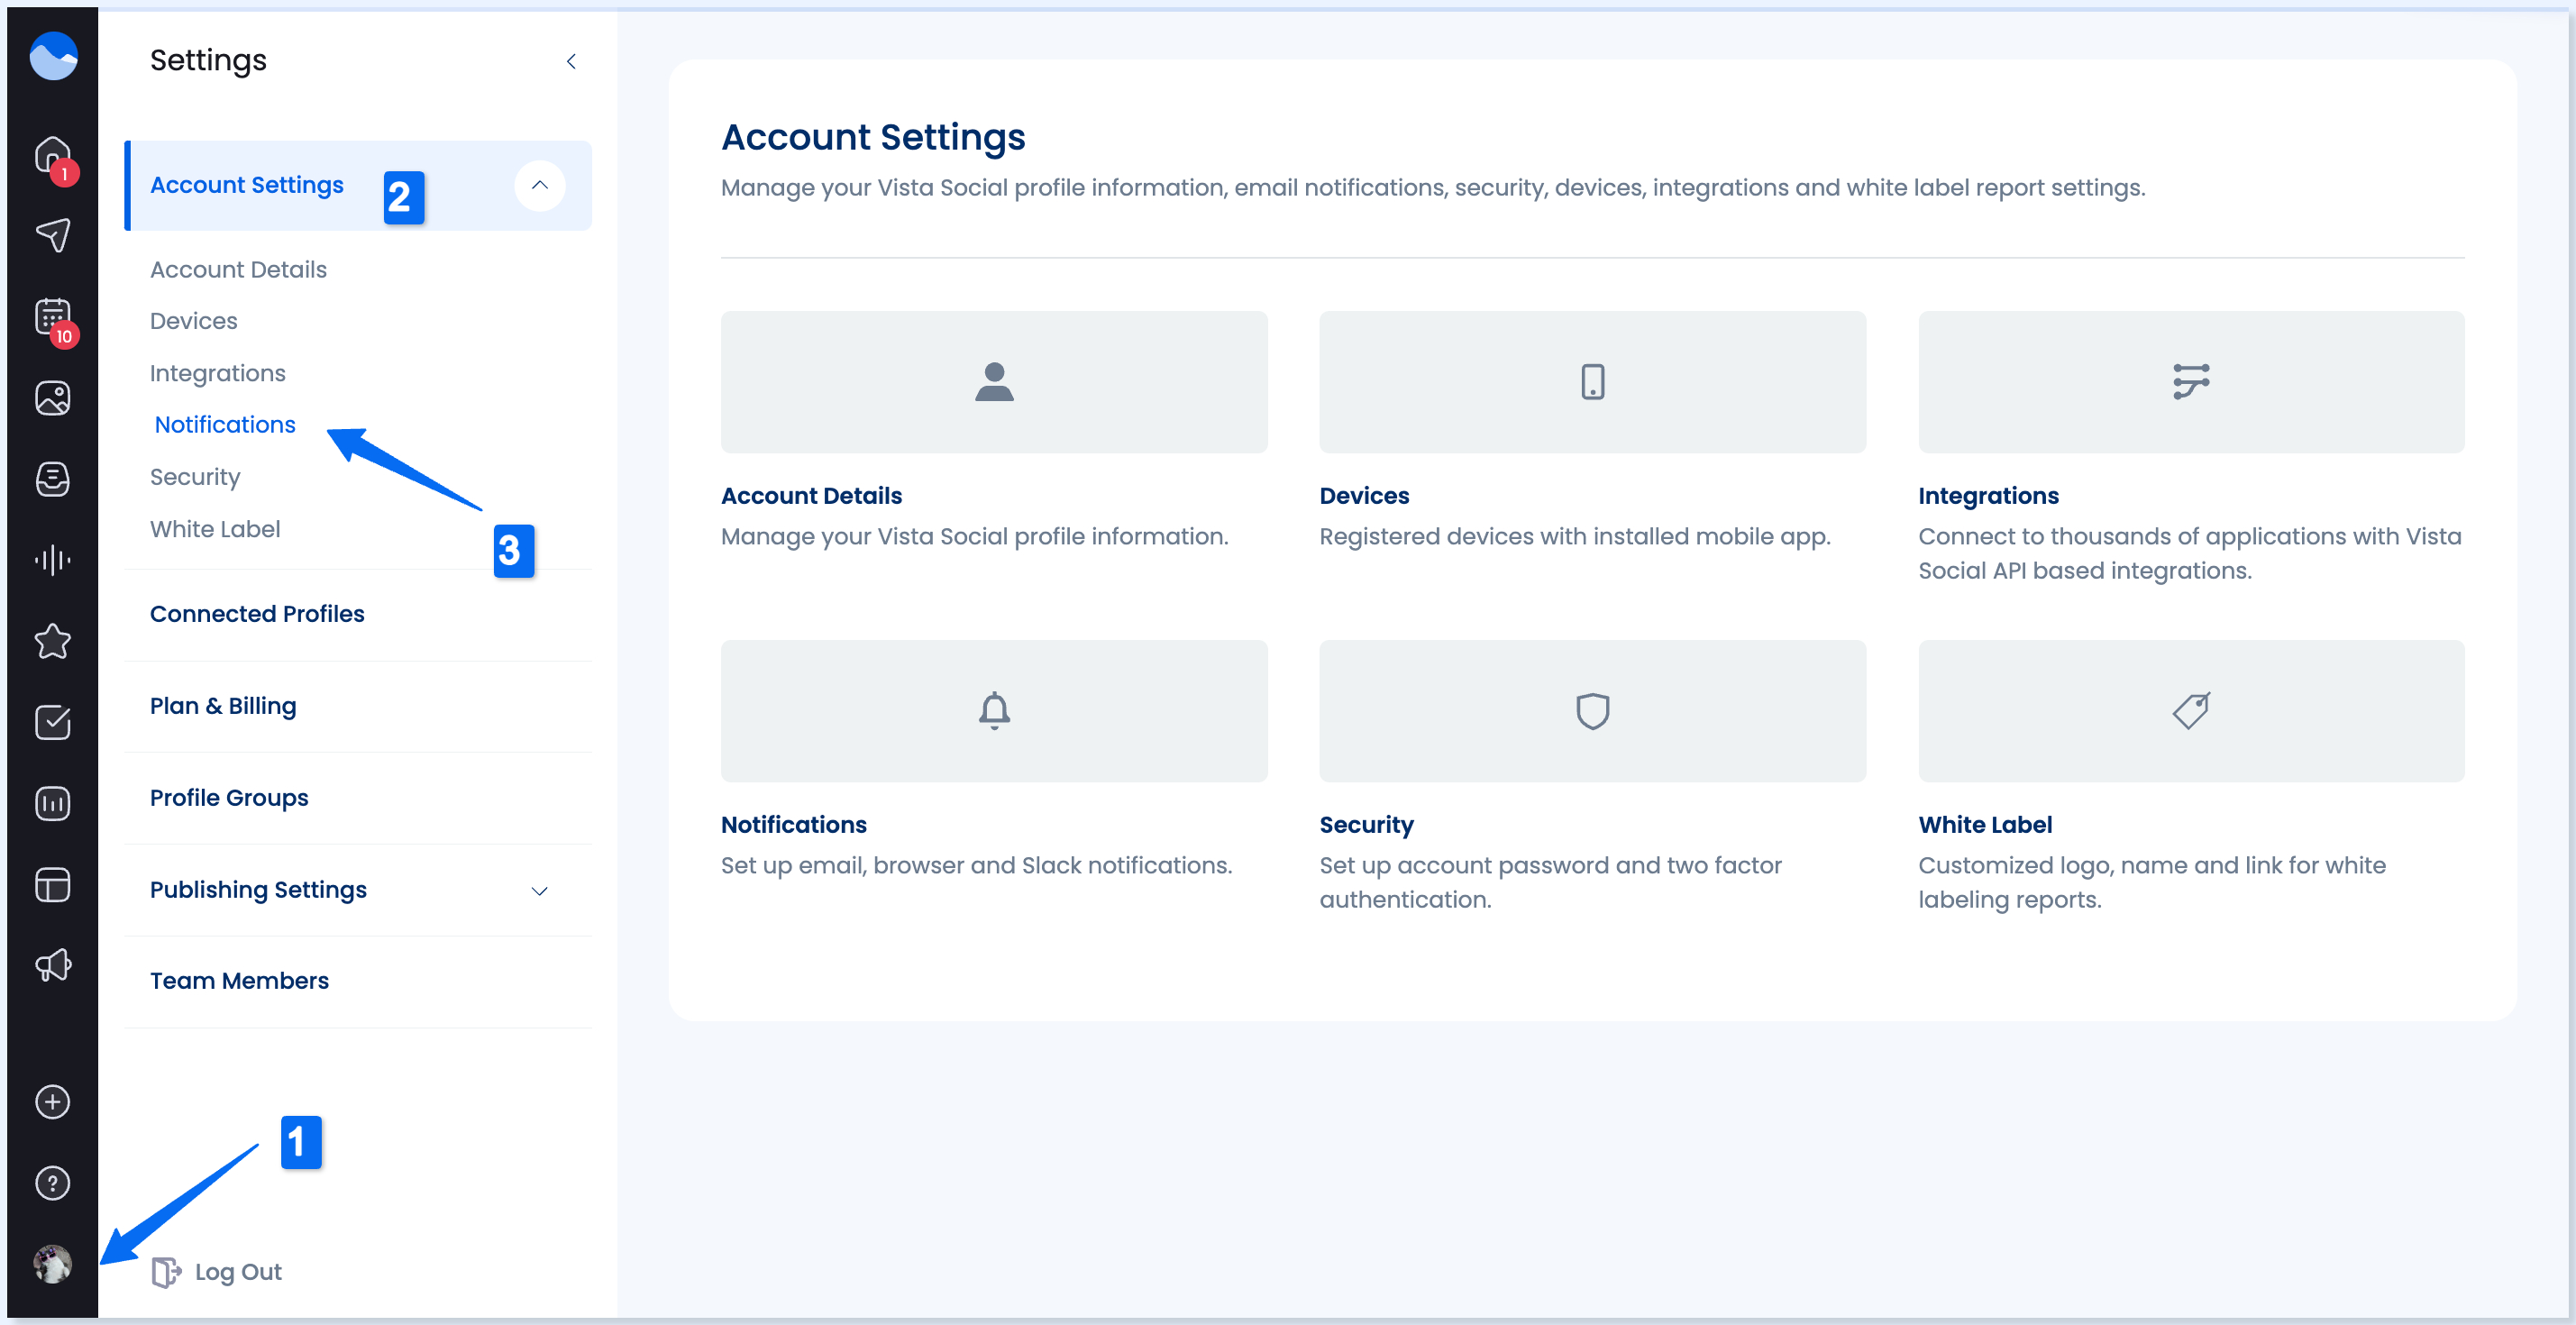Image resolution: width=2576 pixels, height=1325 pixels.
Task: Open the Account Details card title link
Action: point(811,496)
